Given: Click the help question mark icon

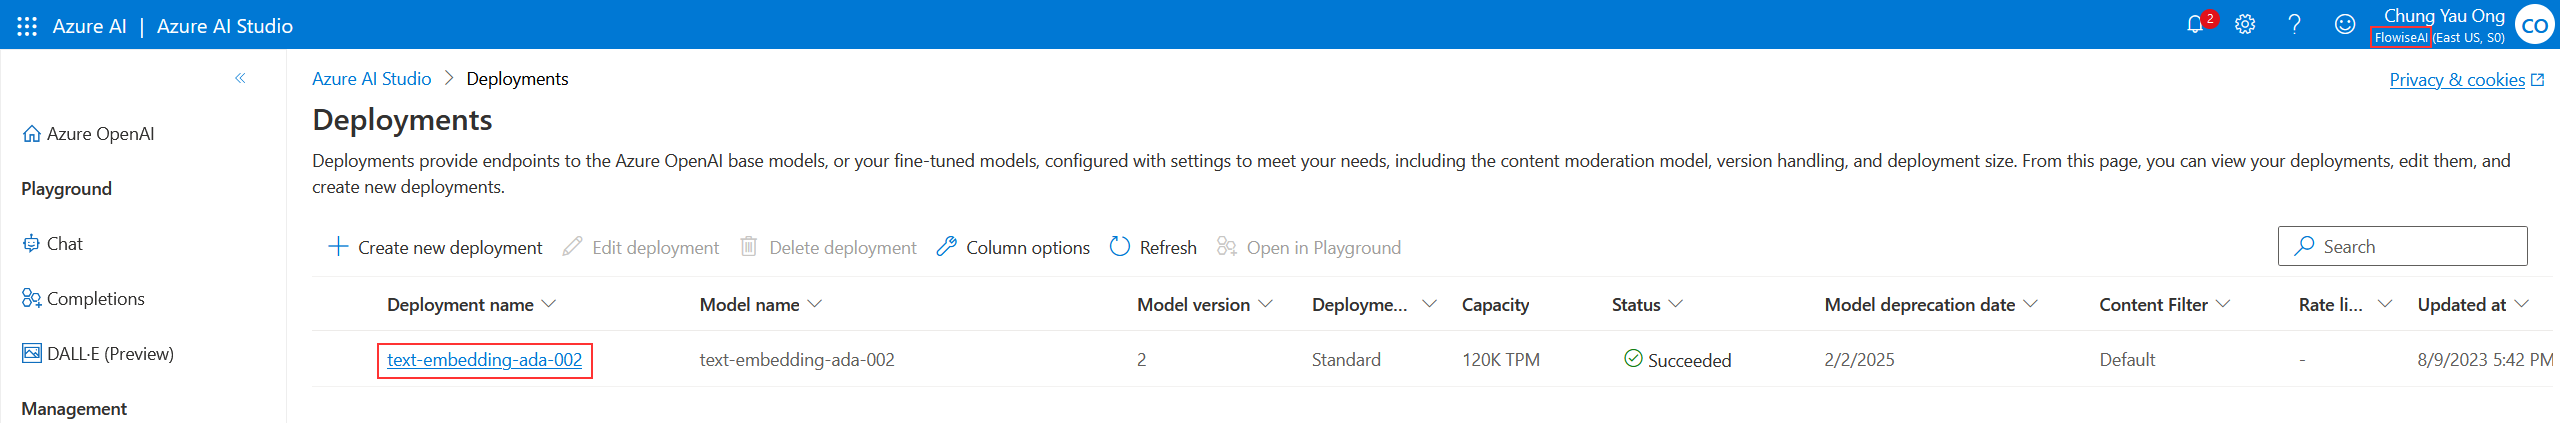Looking at the screenshot, I should point(2295,25).
